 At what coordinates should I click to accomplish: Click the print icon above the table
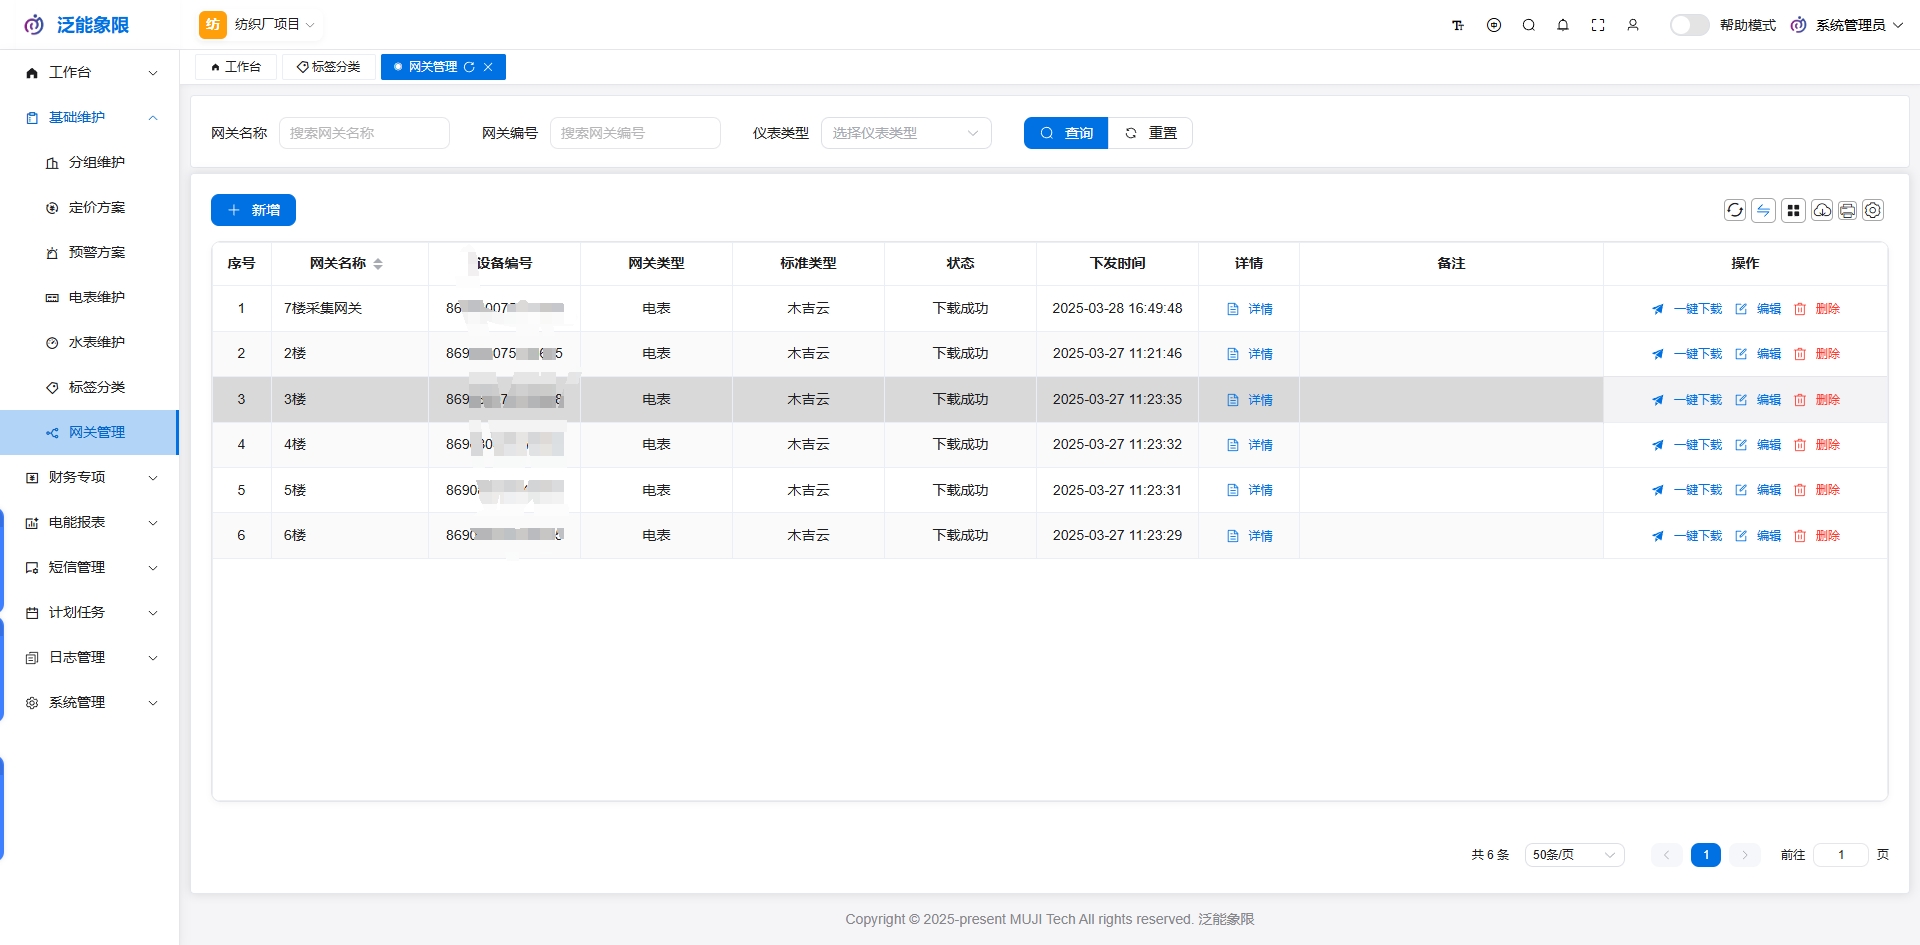(1847, 210)
